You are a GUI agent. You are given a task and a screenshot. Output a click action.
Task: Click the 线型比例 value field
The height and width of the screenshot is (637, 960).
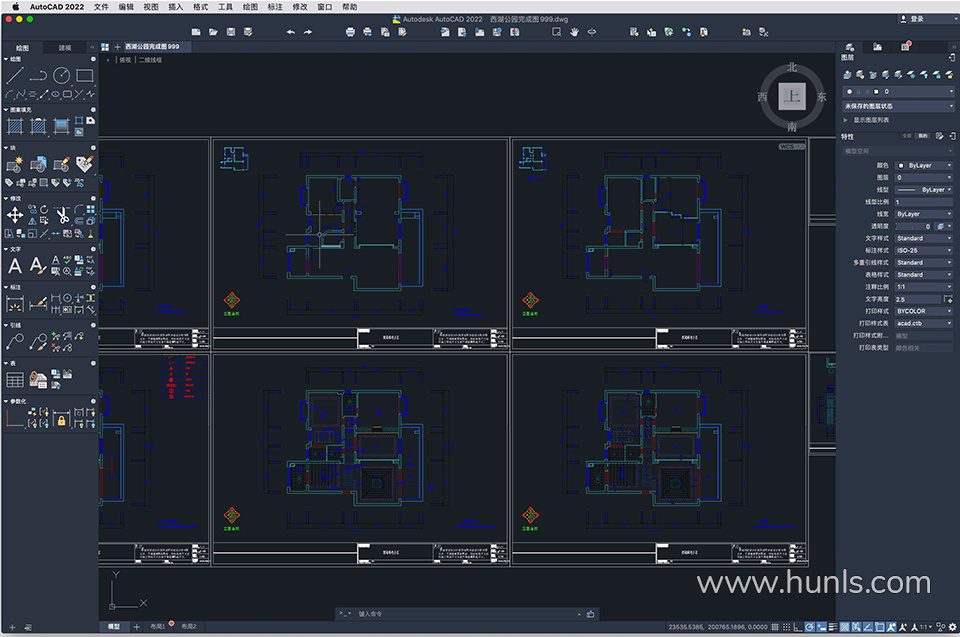click(924, 202)
